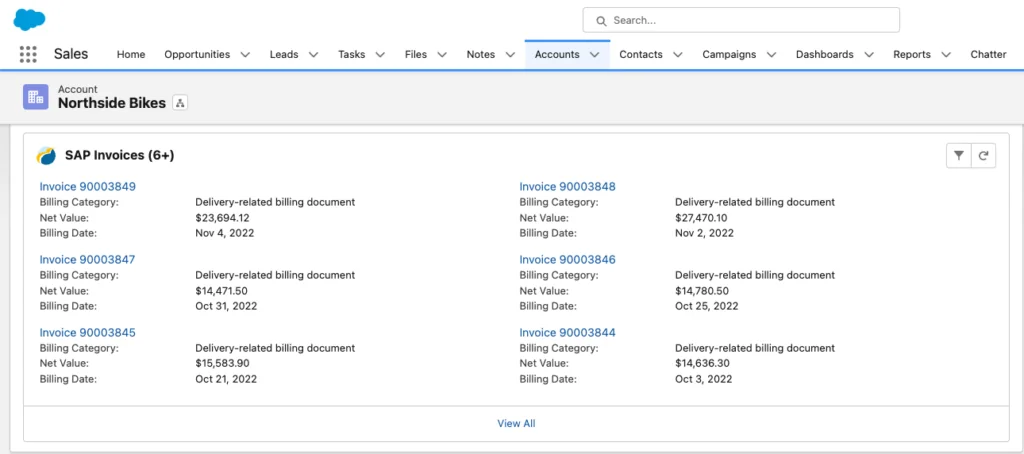Open Invoice 90003848 link

(x=568, y=187)
